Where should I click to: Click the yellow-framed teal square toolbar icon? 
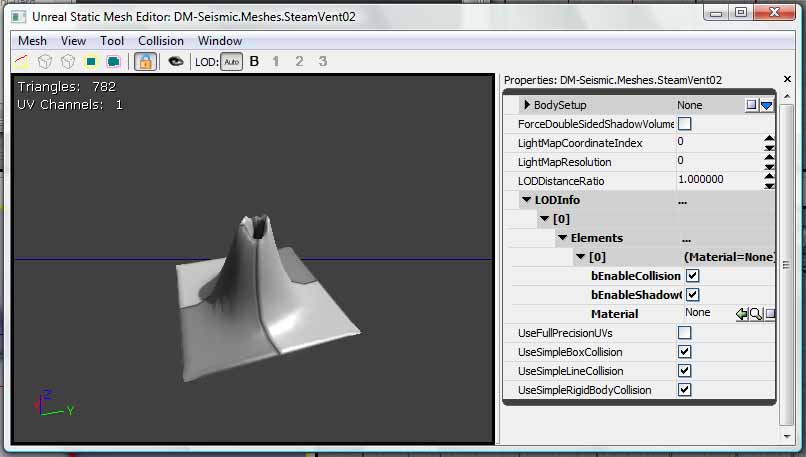pyautogui.click(x=91, y=61)
